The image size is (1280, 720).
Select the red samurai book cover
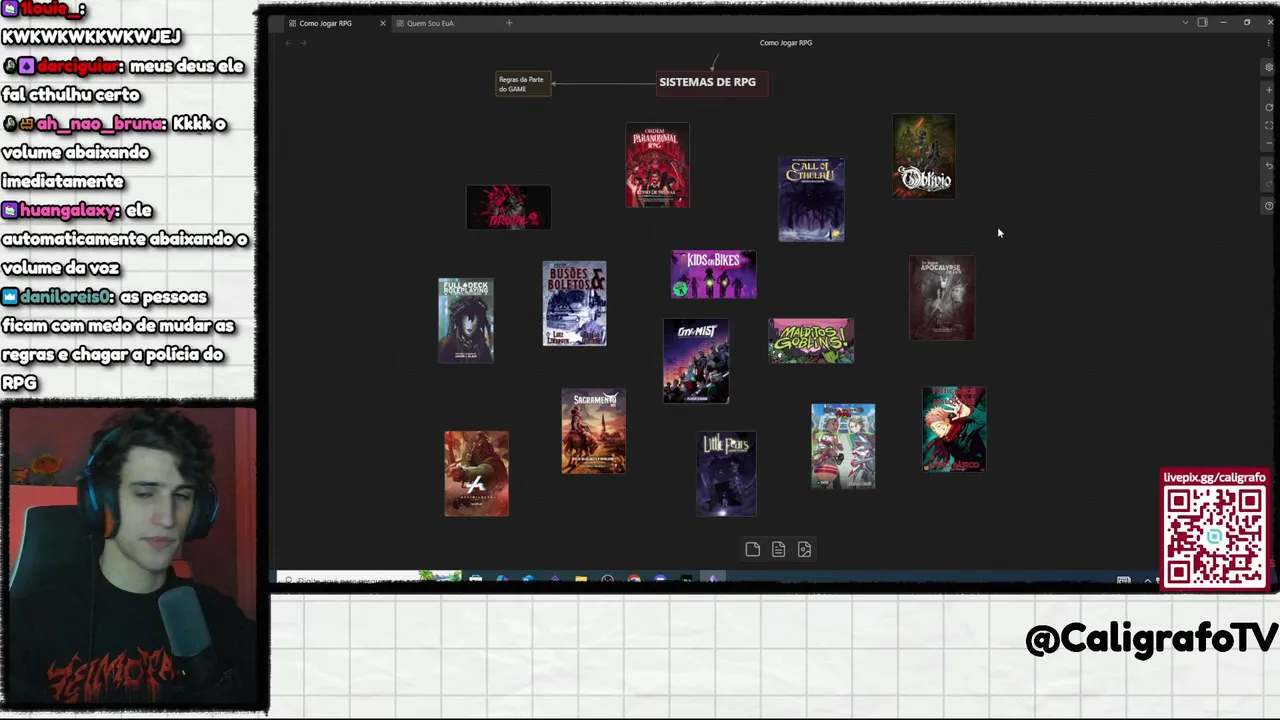(476, 474)
